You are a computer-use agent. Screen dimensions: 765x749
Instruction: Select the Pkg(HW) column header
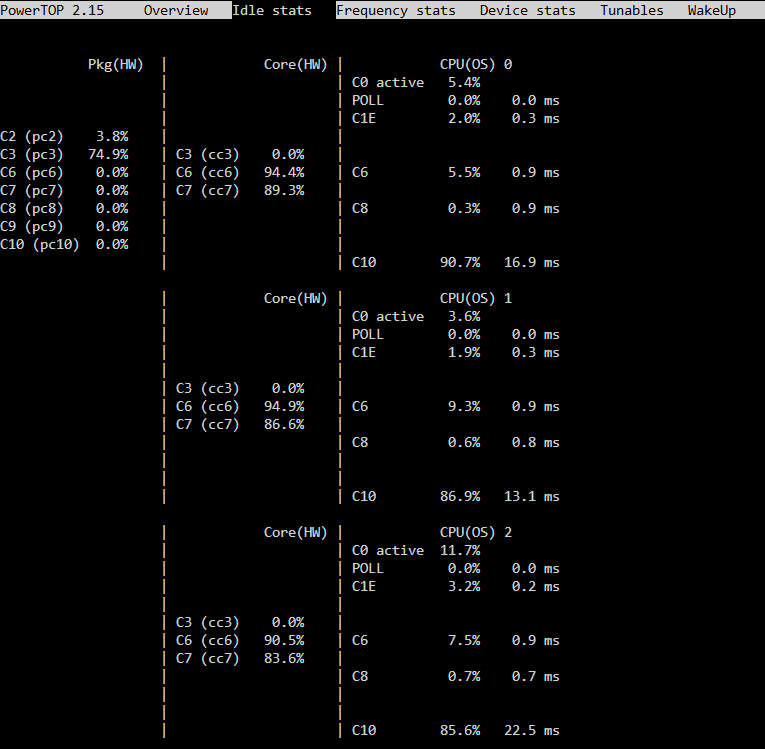pos(116,64)
